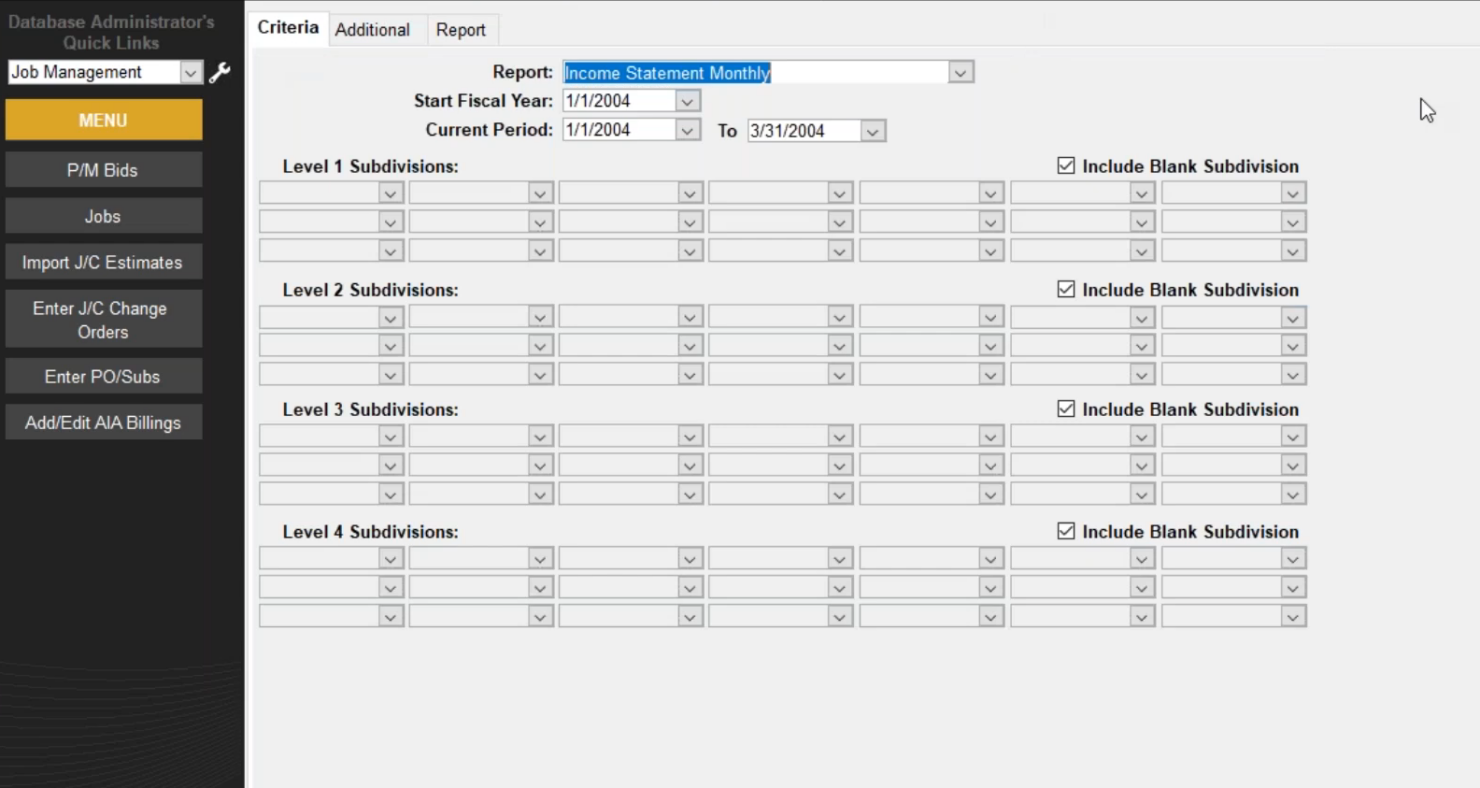Image resolution: width=1480 pixels, height=788 pixels.
Task: Disable Include Blank Subdivision for Level 2
Action: (x=1066, y=288)
